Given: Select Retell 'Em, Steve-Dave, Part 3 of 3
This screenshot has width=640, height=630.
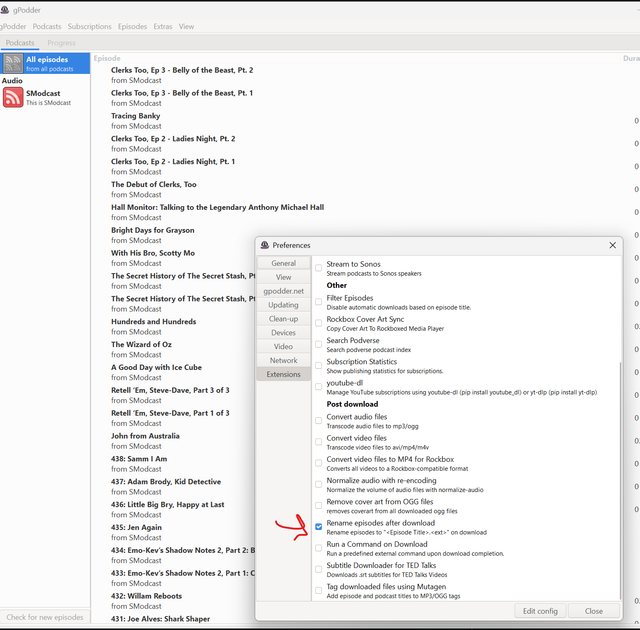Looking at the screenshot, I should (170, 390).
